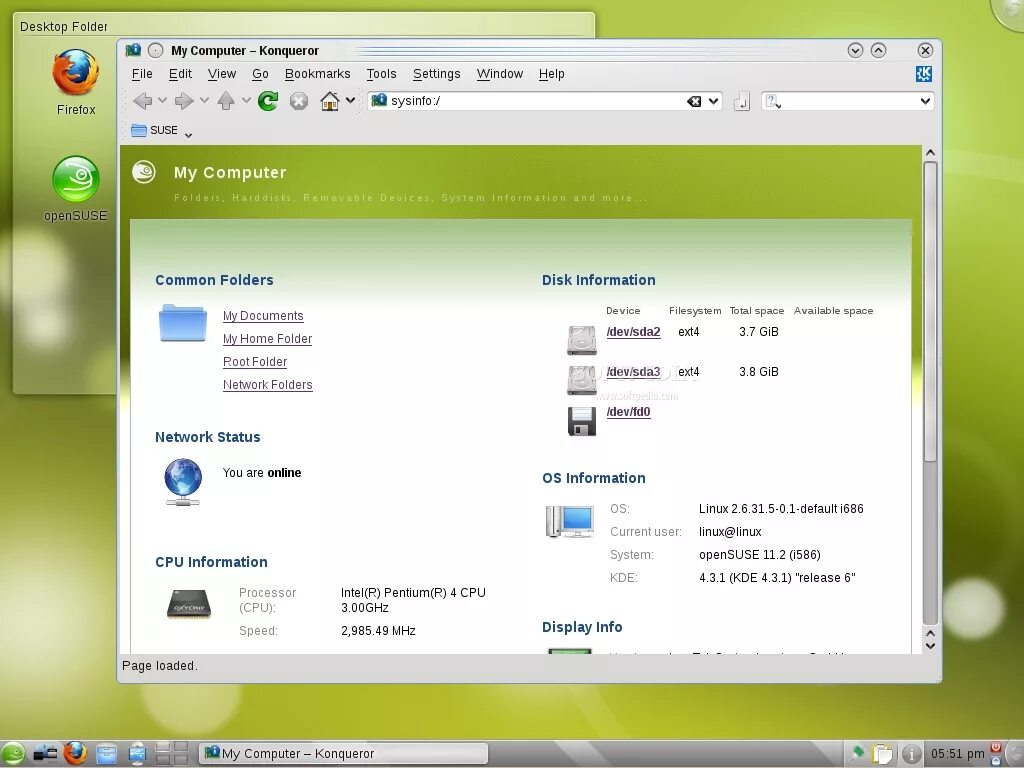Open the openSUSE application launcher in the panel
1024x768 pixels.
click(x=13, y=754)
